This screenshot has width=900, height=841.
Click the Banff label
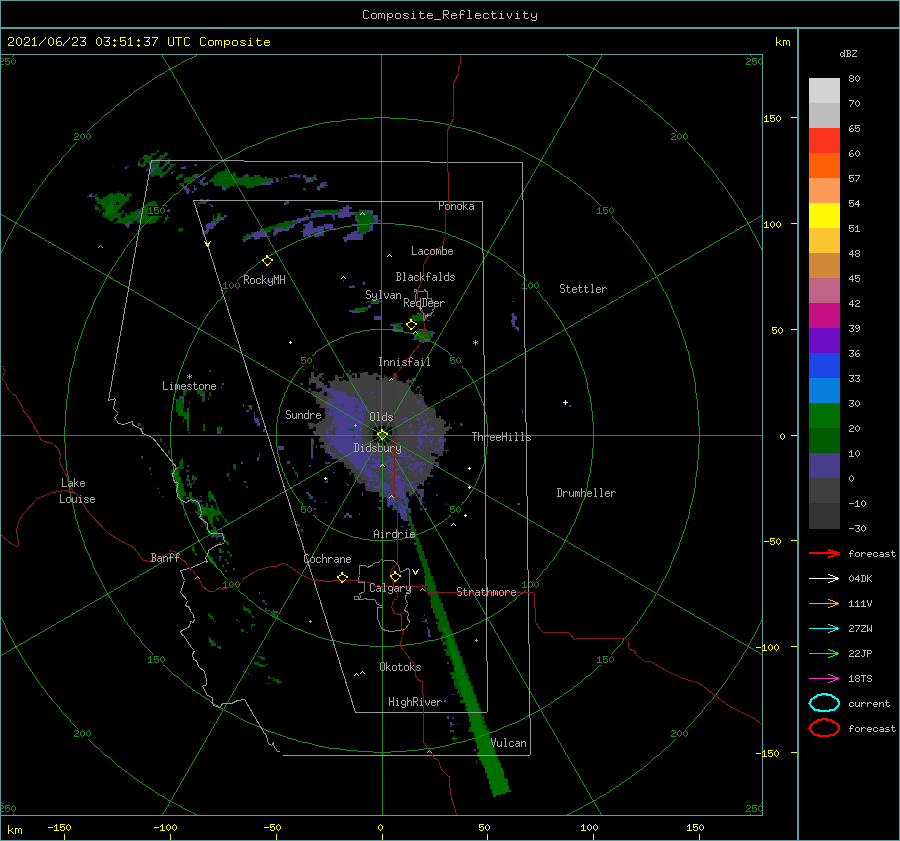tap(165, 557)
